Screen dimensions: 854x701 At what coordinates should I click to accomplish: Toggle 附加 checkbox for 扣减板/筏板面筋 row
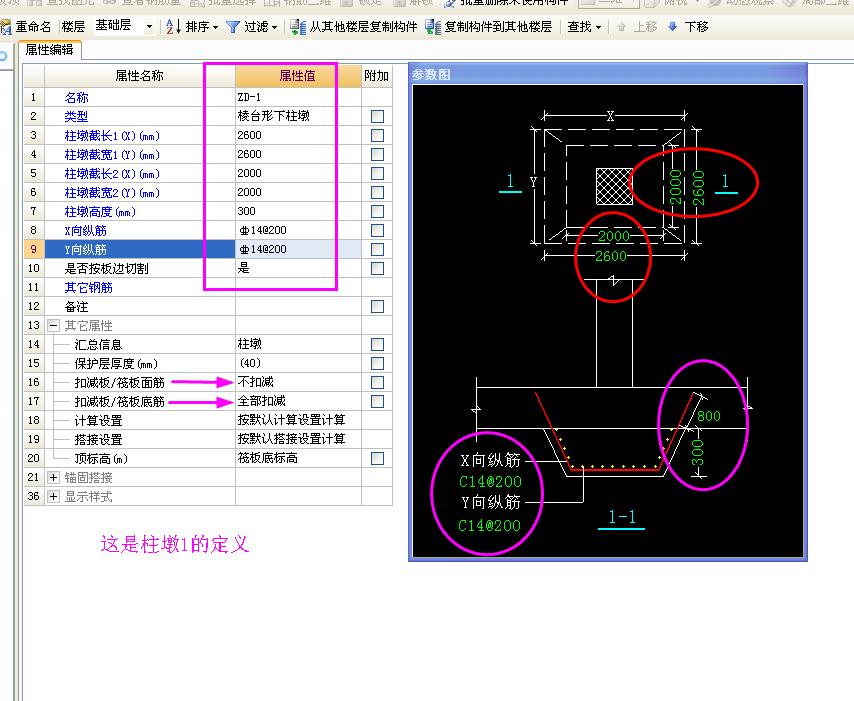click(377, 382)
